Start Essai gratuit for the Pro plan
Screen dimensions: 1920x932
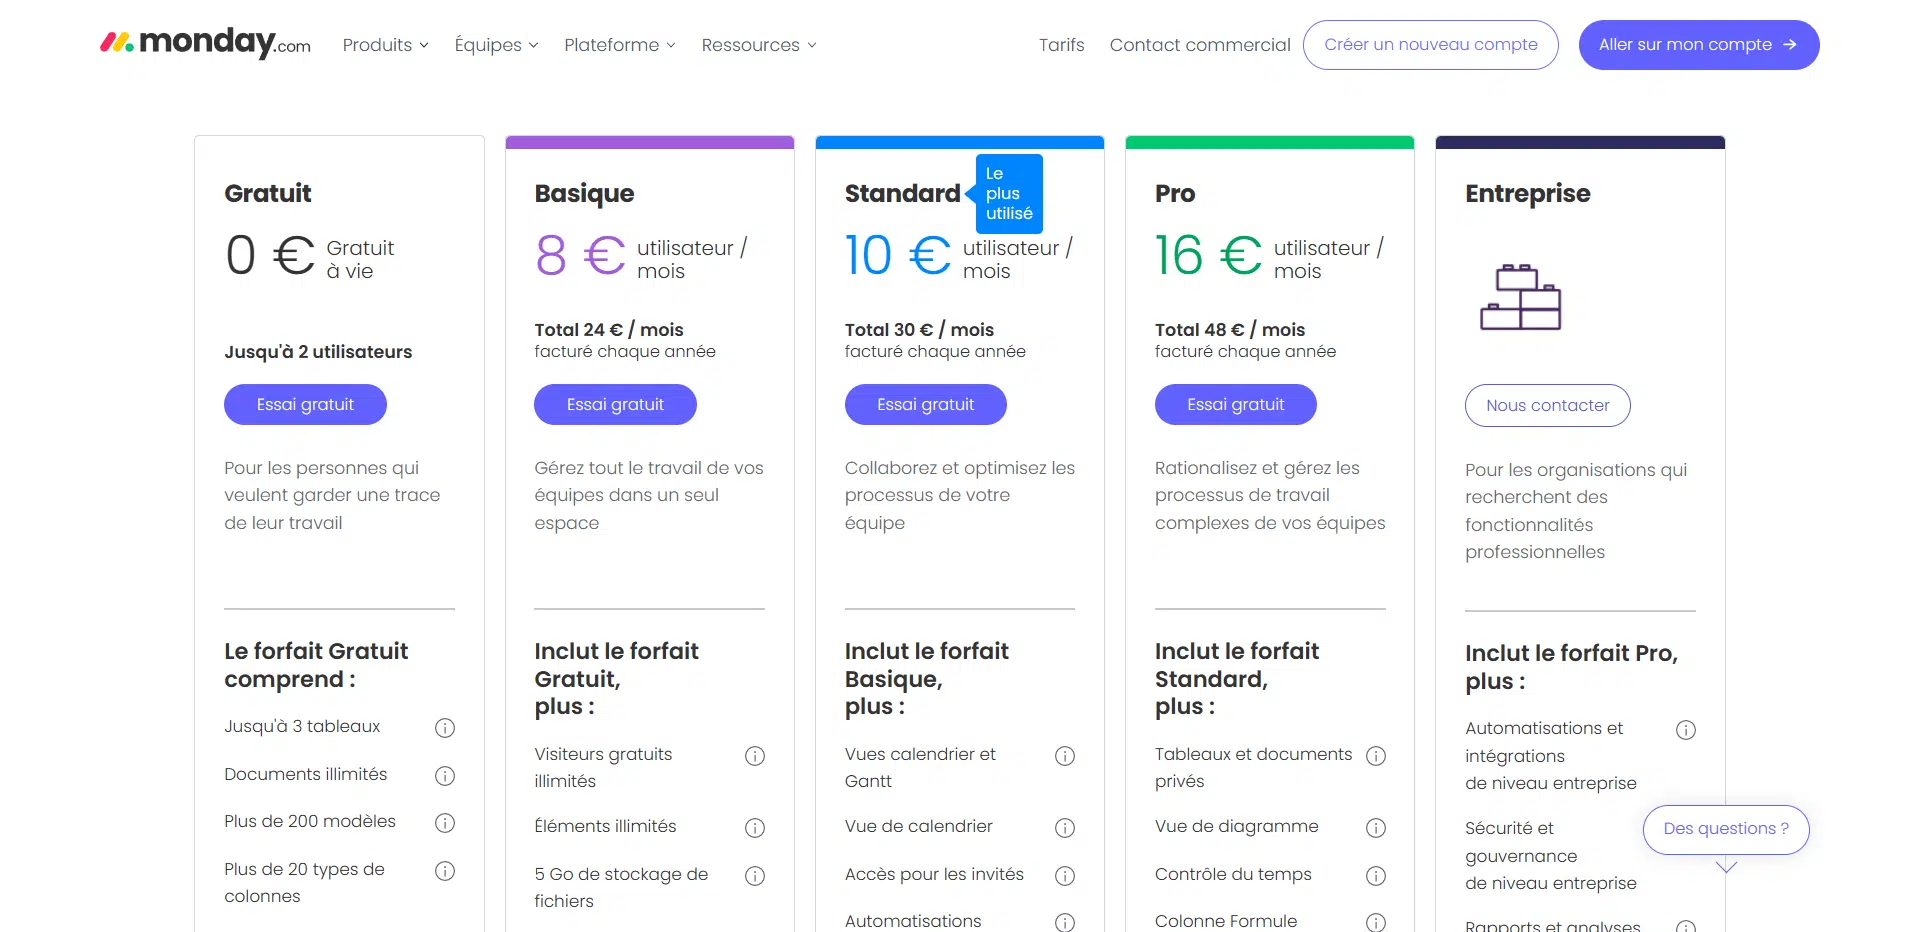(1235, 405)
